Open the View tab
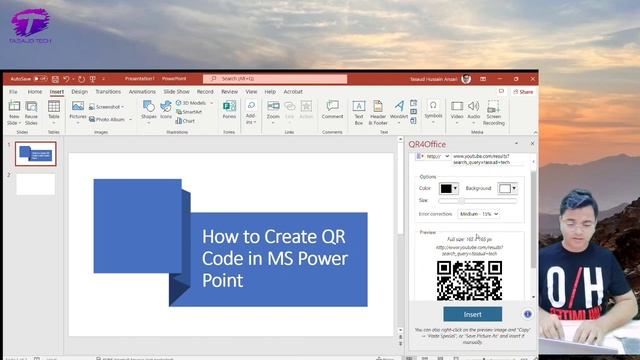 251,92
